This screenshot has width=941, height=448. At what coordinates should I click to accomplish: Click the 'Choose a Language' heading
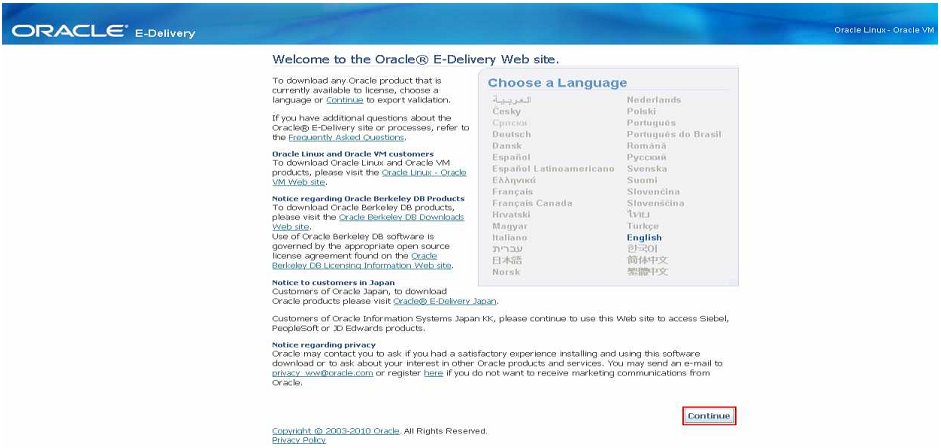[x=557, y=83]
